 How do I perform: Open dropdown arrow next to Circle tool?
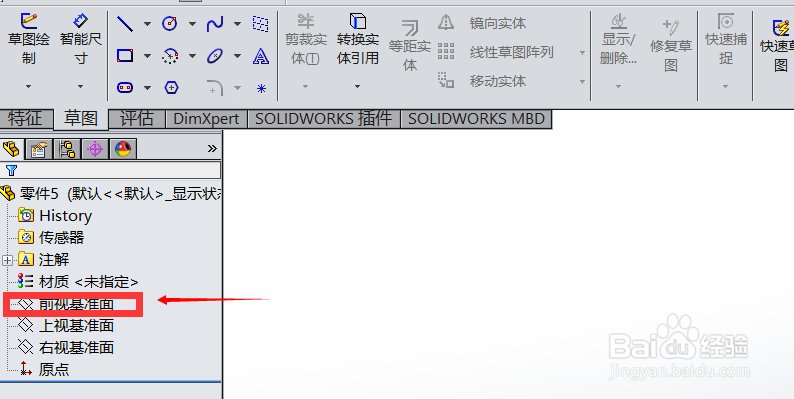click(192, 24)
